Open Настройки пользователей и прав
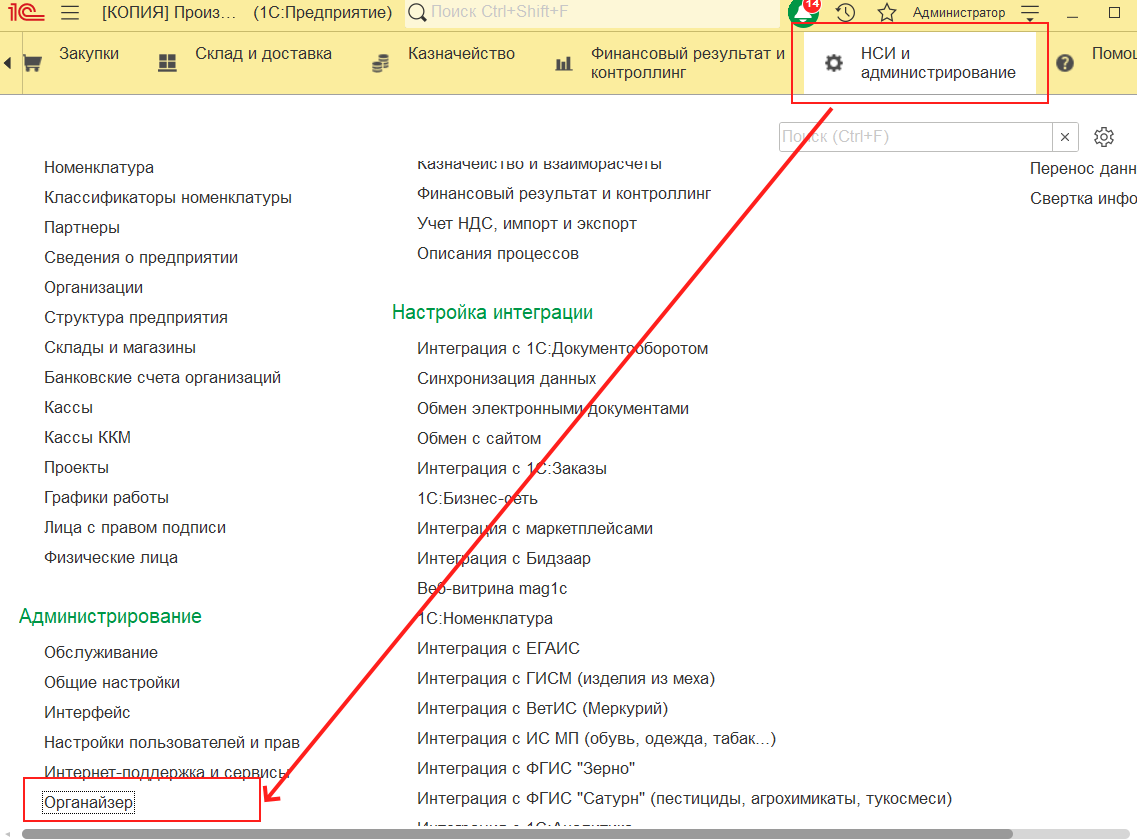The width and height of the screenshot is (1137, 840). click(x=171, y=742)
